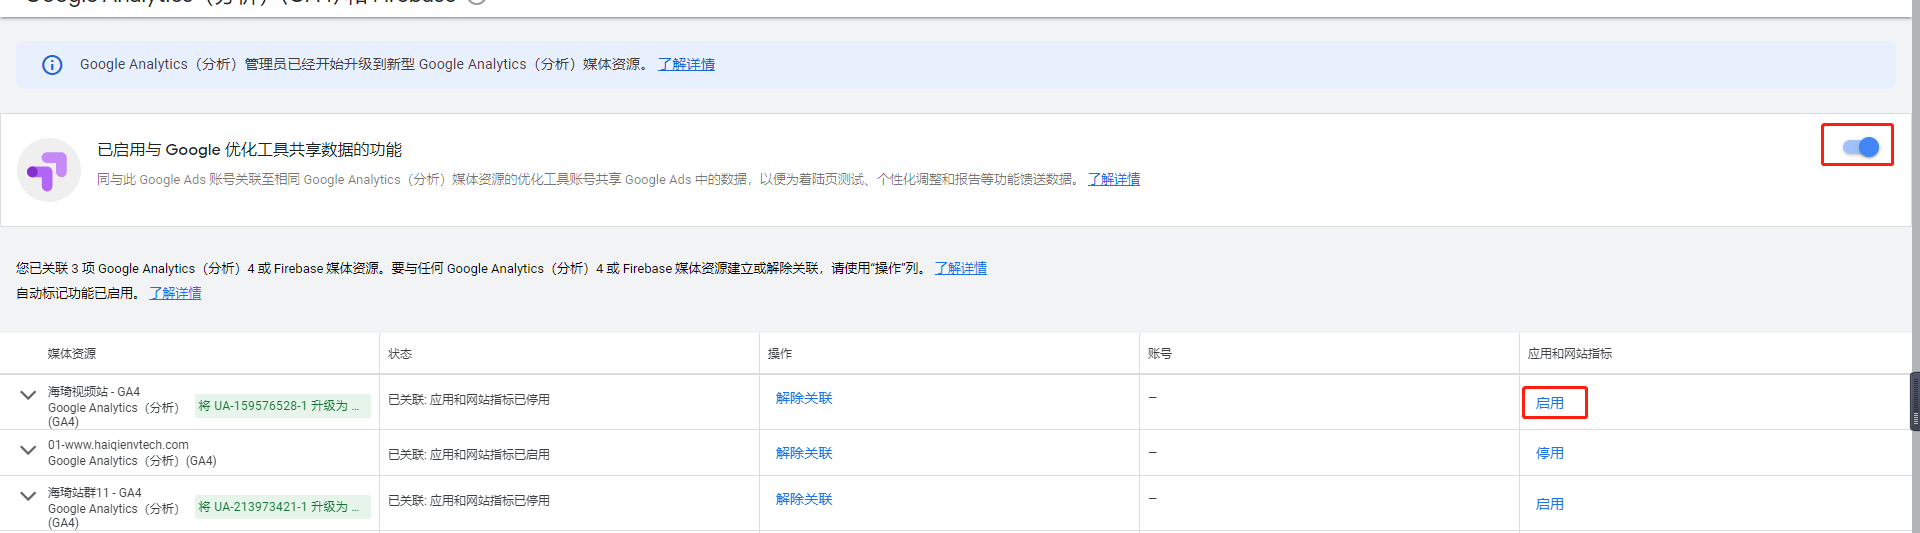Click the UA-159576528-1 upgrade badge
1920x533 pixels.
coord(283,406)
